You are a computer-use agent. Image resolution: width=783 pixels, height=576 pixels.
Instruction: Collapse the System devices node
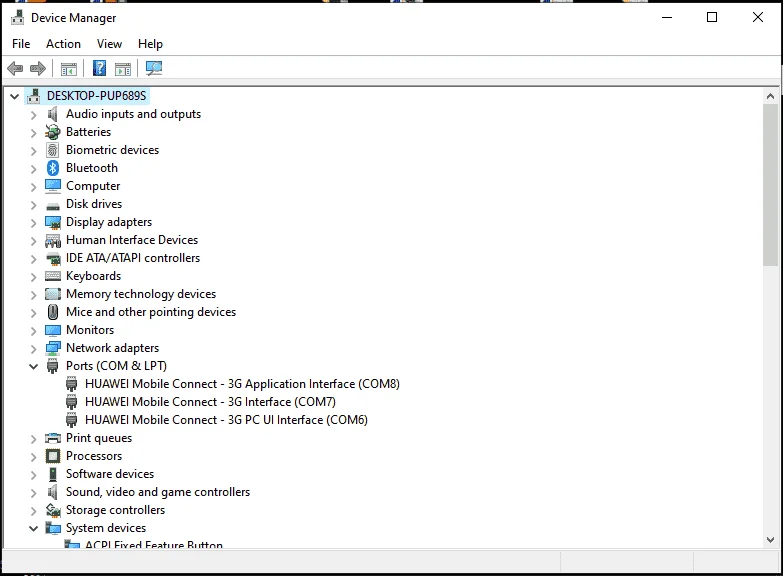pos(33,528)
